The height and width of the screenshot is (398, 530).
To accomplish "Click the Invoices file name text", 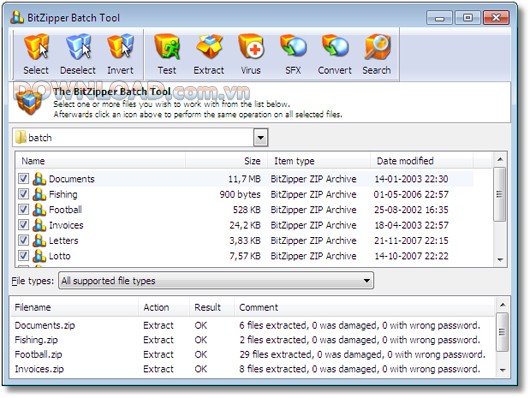I will (66, 225).
